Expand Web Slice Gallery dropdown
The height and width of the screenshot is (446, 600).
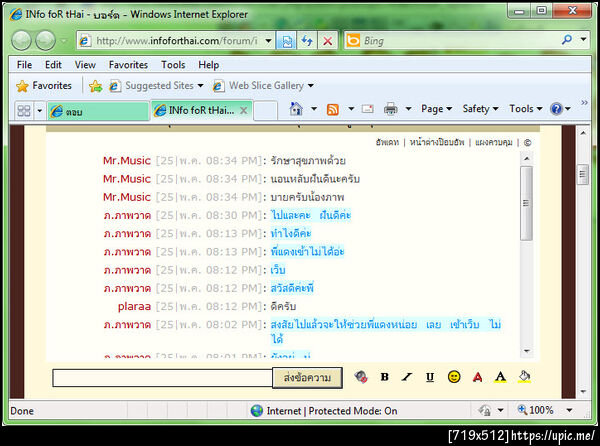(x=311, y=86)
